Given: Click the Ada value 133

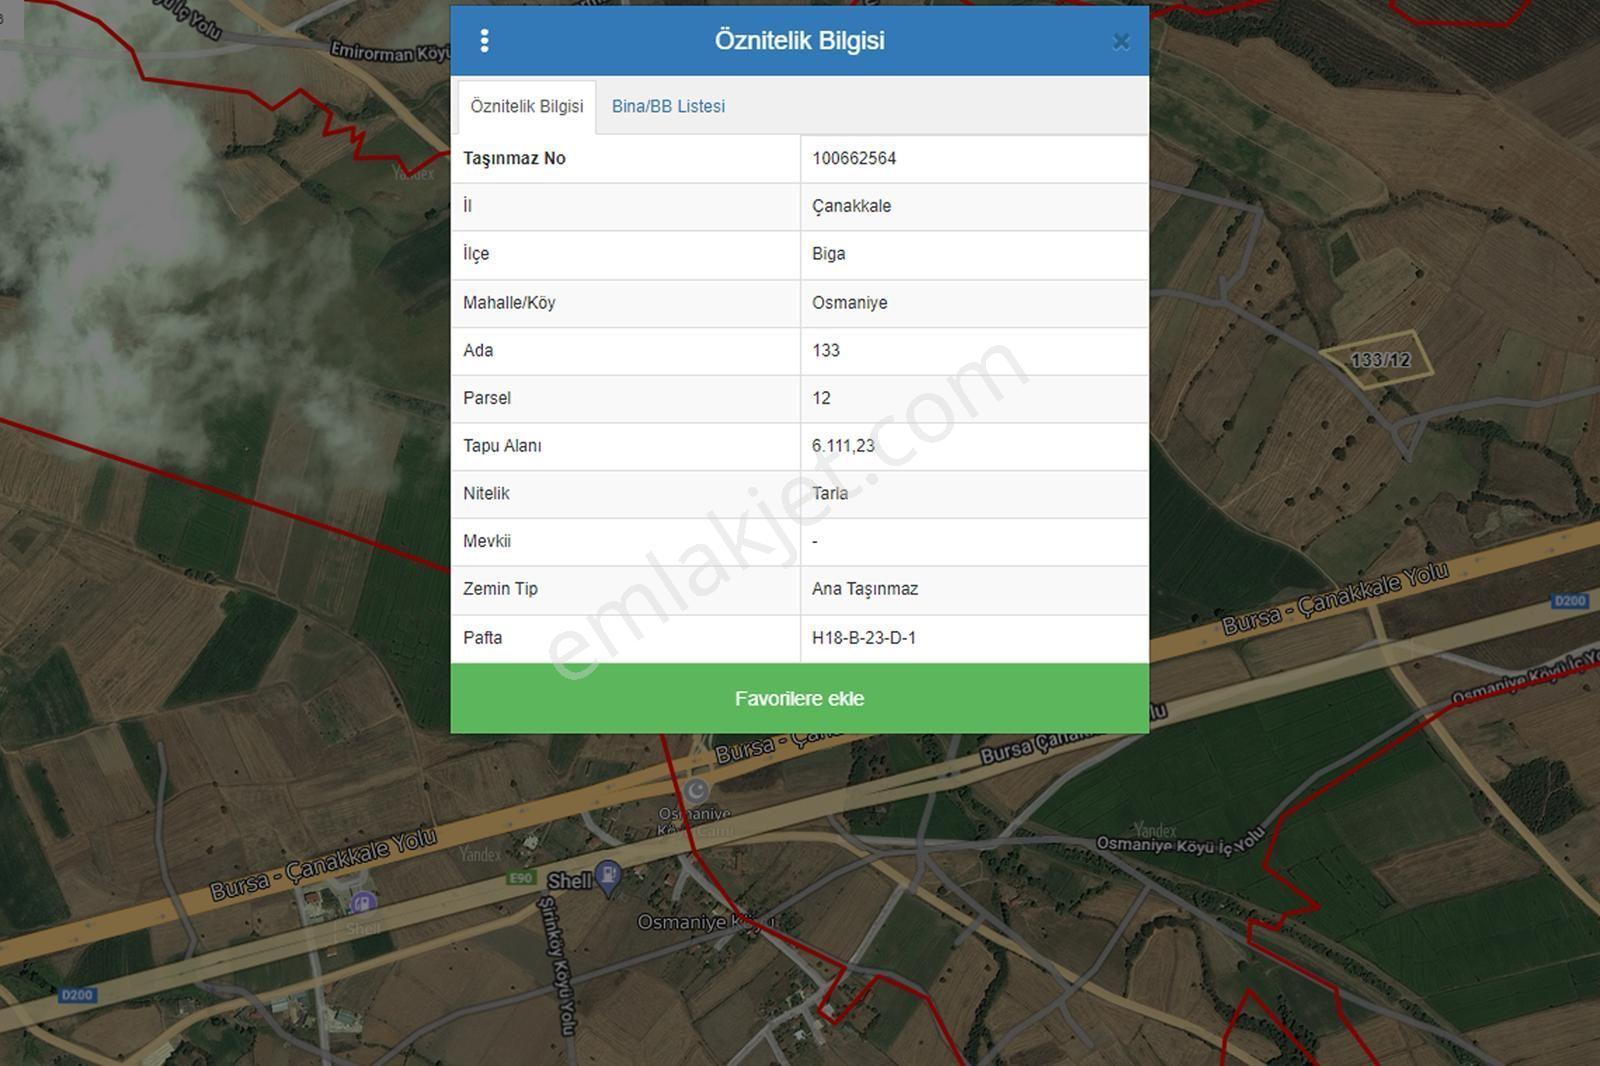Looking at the screenshot, I should point(826,350).
